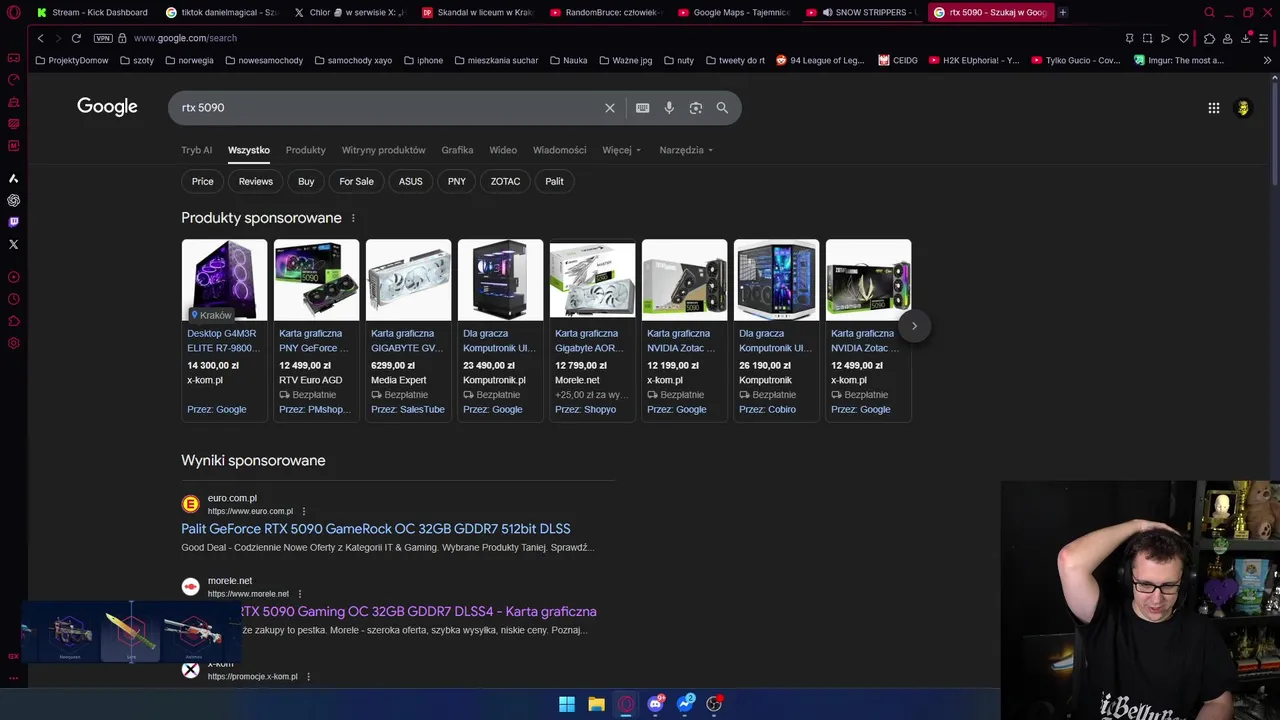Apply the Reviews filter chip
The image size is (1280, 720).
255,181
